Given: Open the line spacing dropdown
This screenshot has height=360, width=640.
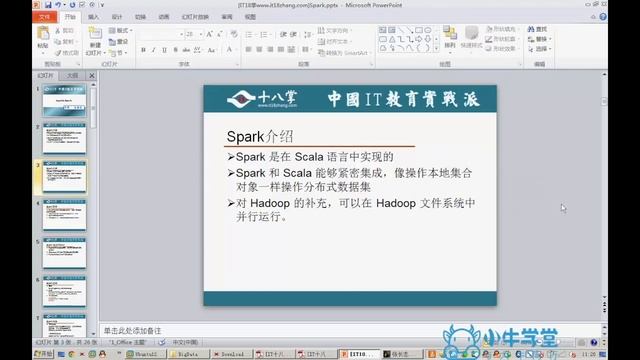Looking at the screenshot, I should point(308,34).
